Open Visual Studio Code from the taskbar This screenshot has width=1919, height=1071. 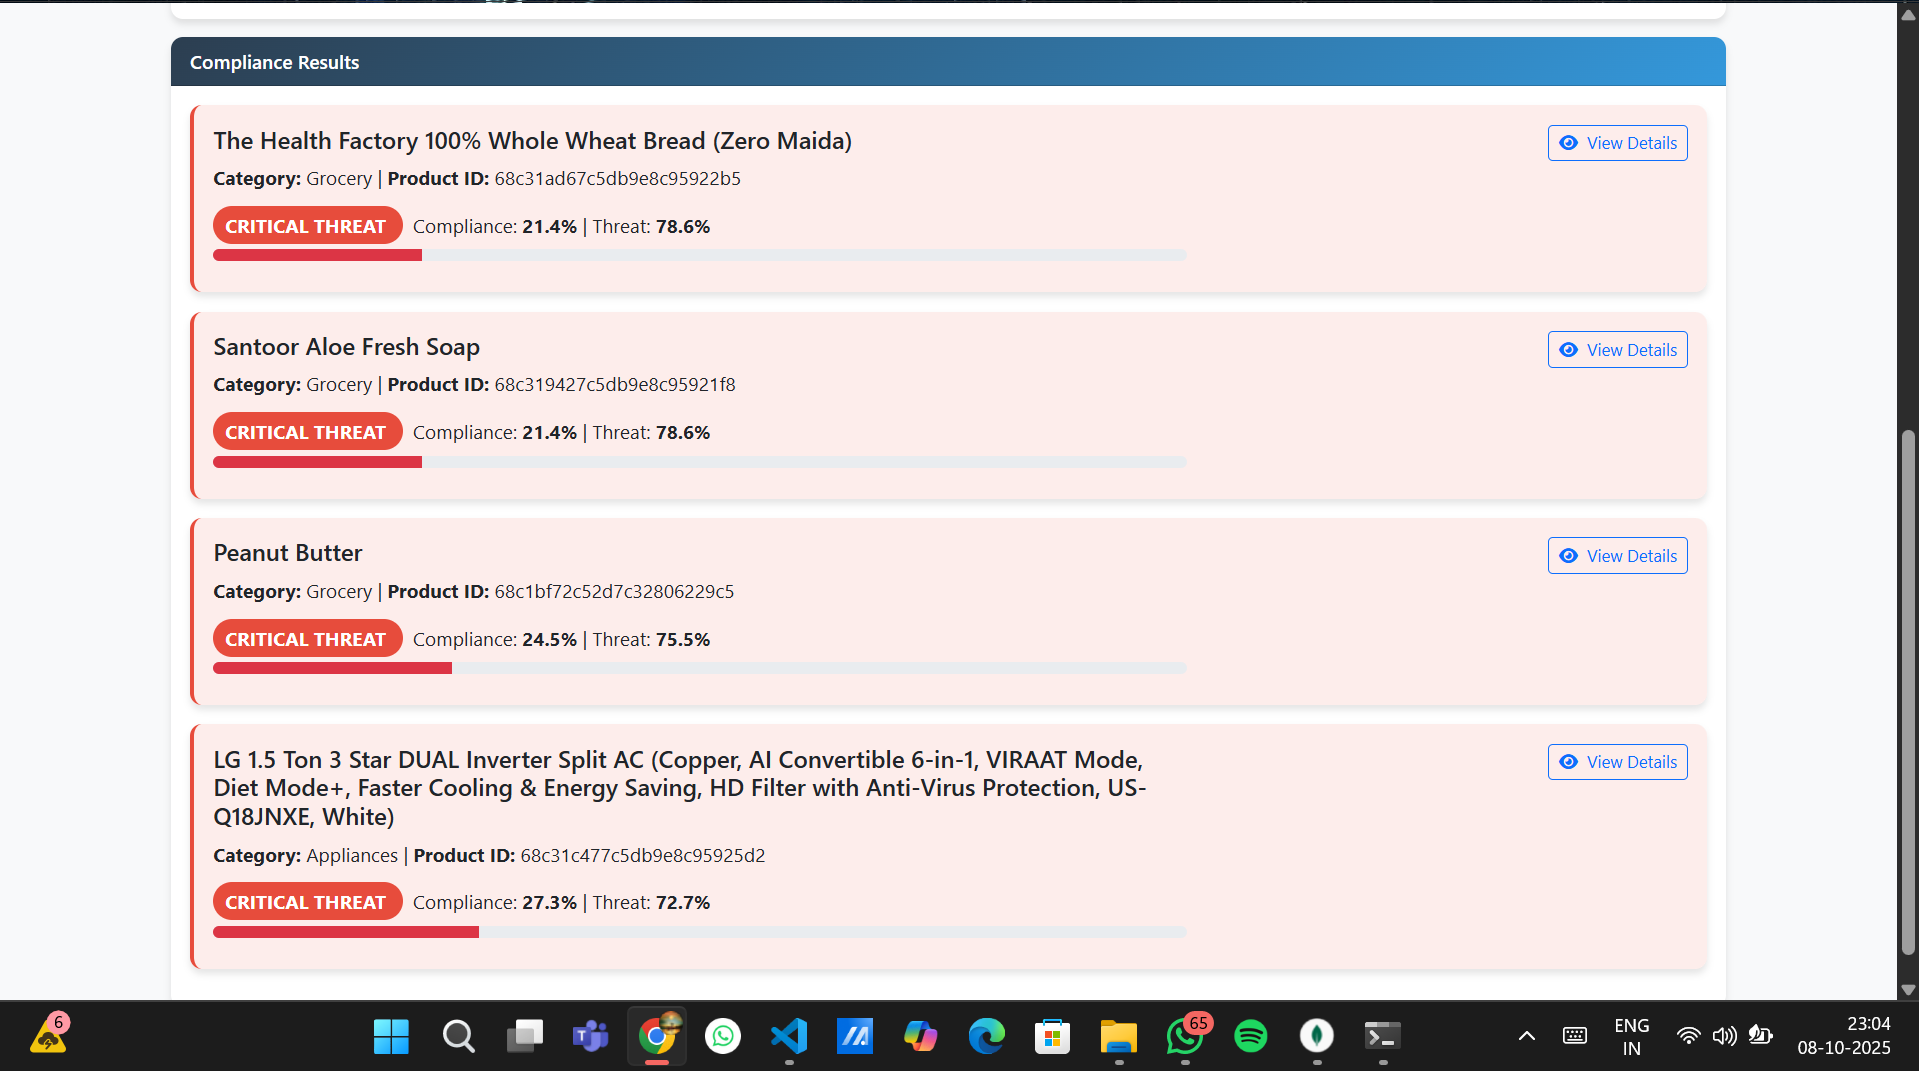[788, 1036]
